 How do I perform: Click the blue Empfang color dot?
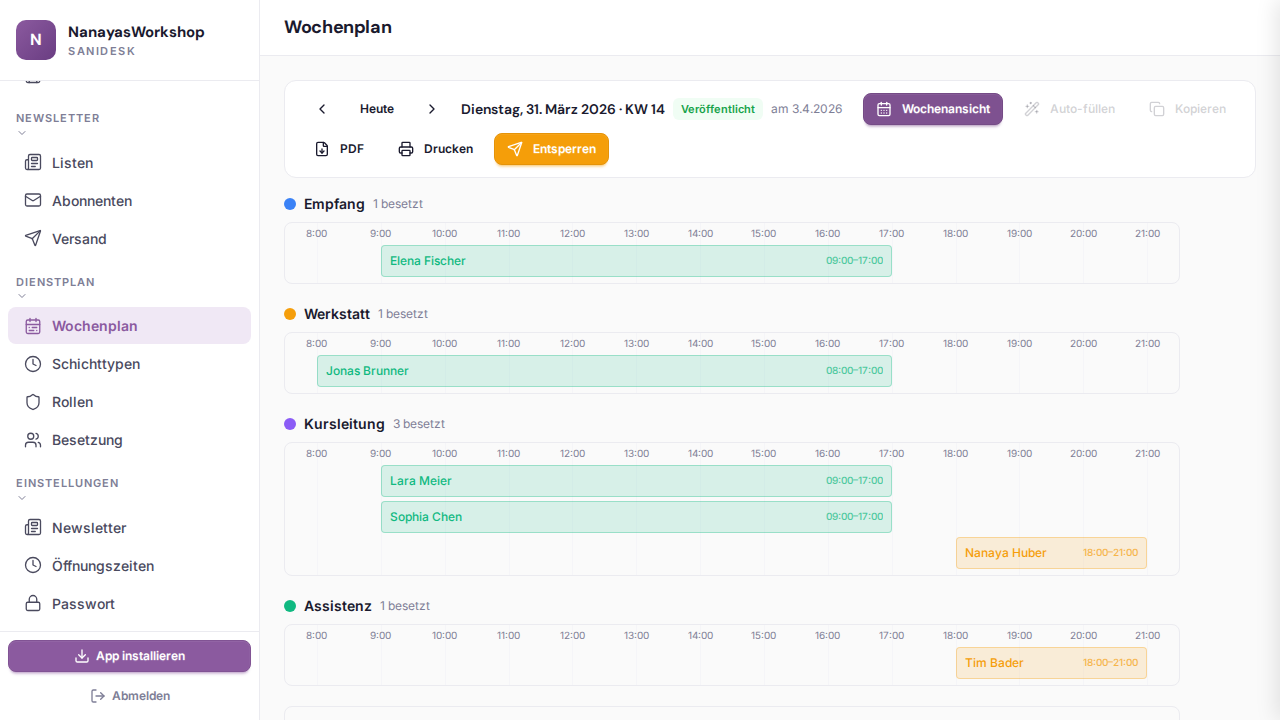290,204
